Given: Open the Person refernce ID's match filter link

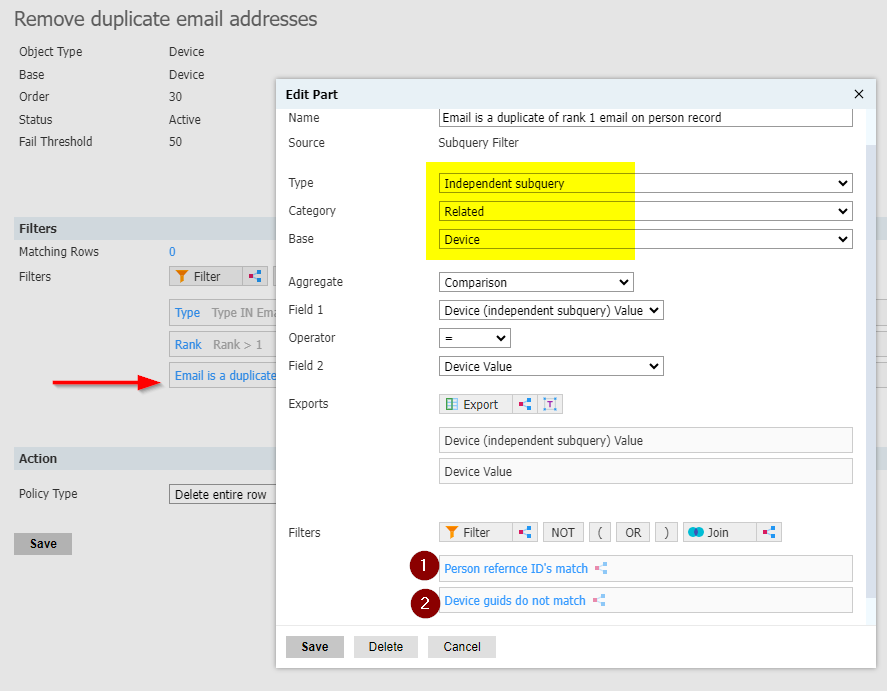Looking at the screenshot, I should [x=516, y=568].
